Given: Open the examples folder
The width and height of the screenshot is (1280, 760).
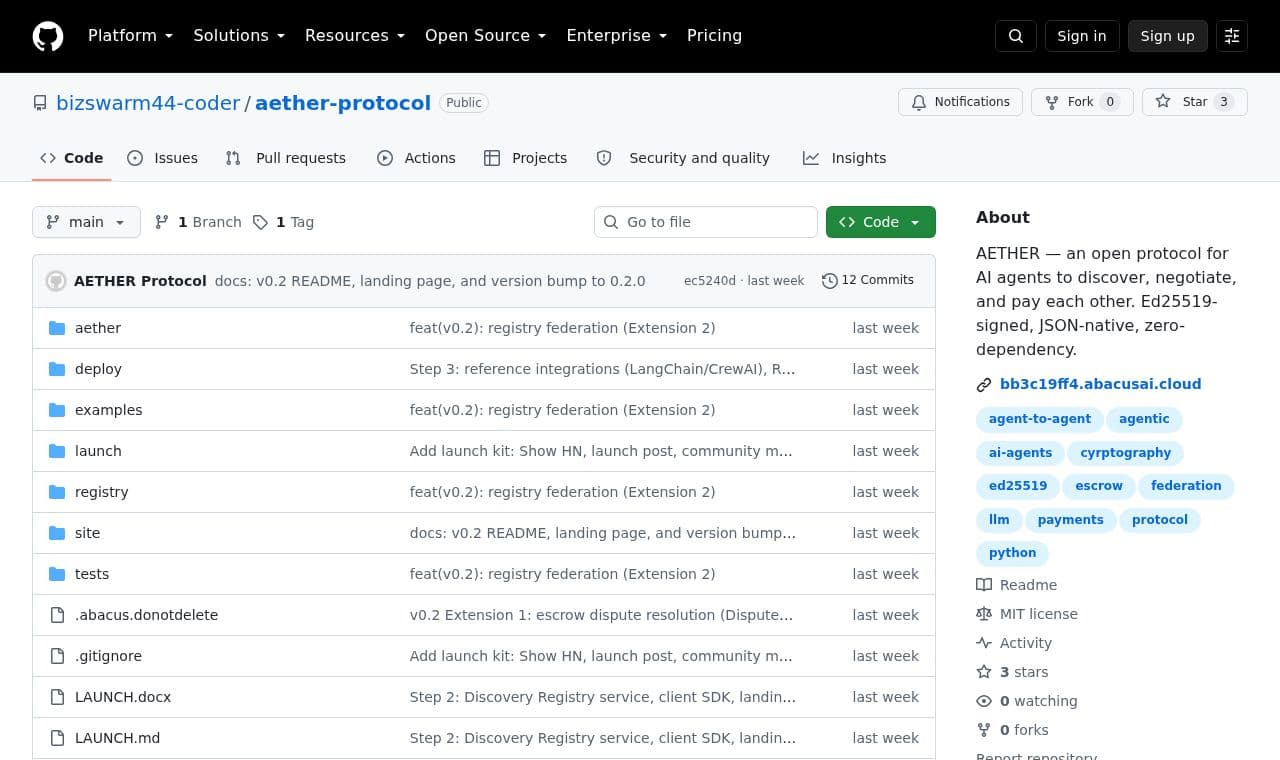Looking at the screenshot, I should 108,410.
